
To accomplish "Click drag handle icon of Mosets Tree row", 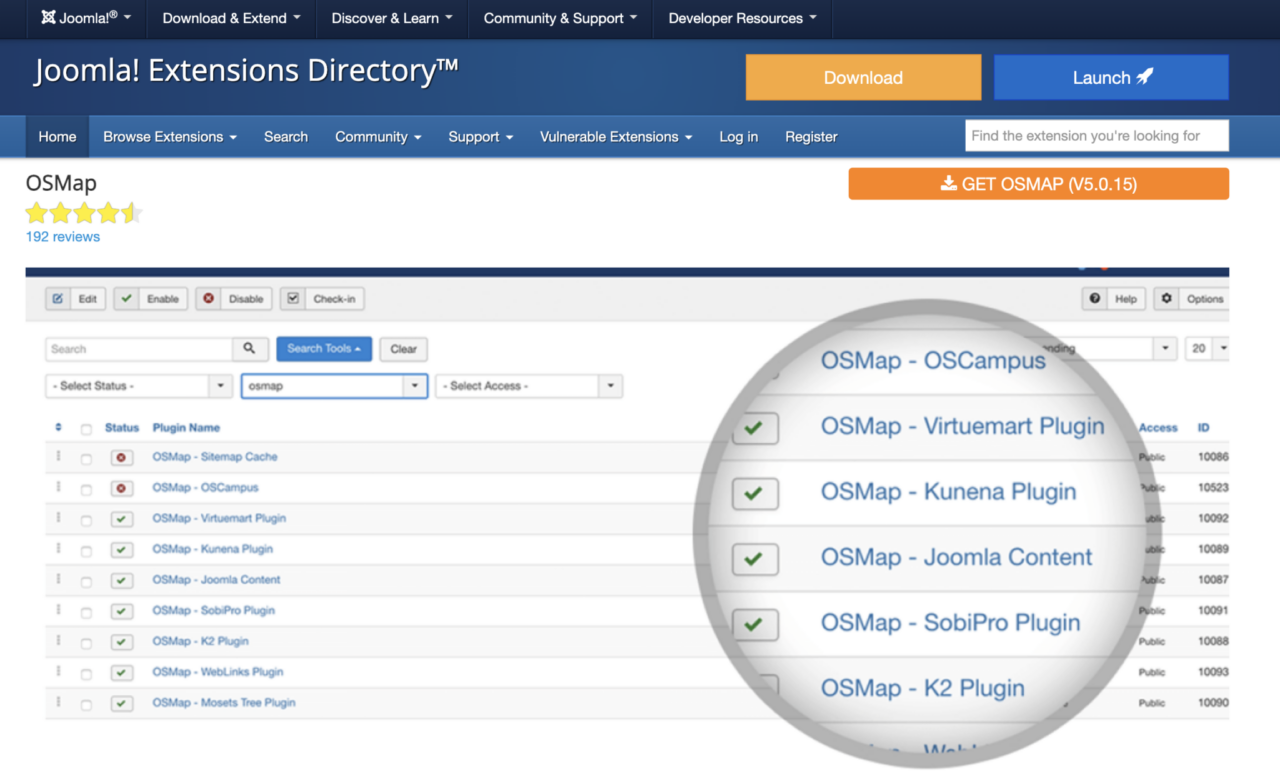I will click(58, 703).
